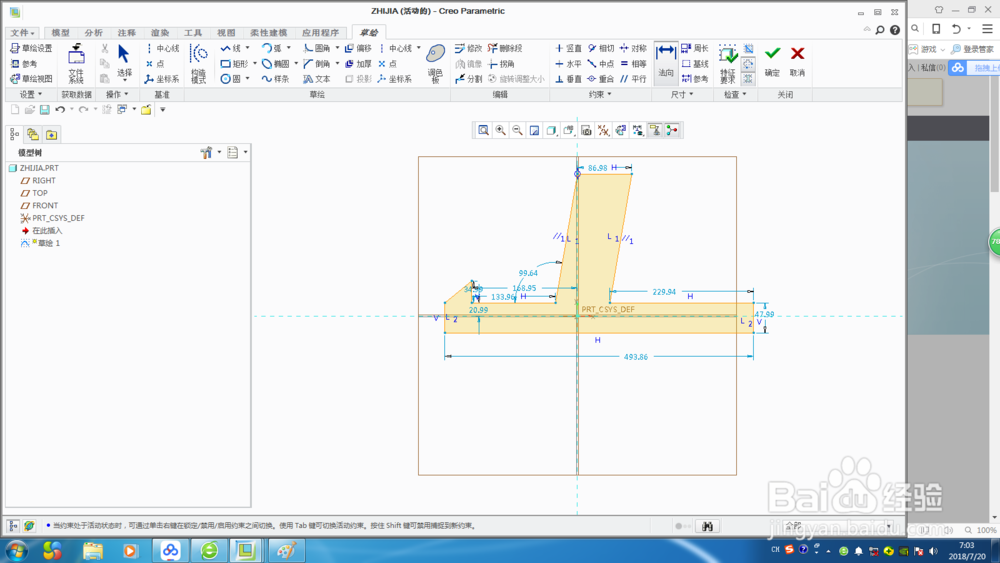Screen dimensions: 1000x563
Task: Apply the 平行 parallel constraint
Action: (x=633, y=79)
